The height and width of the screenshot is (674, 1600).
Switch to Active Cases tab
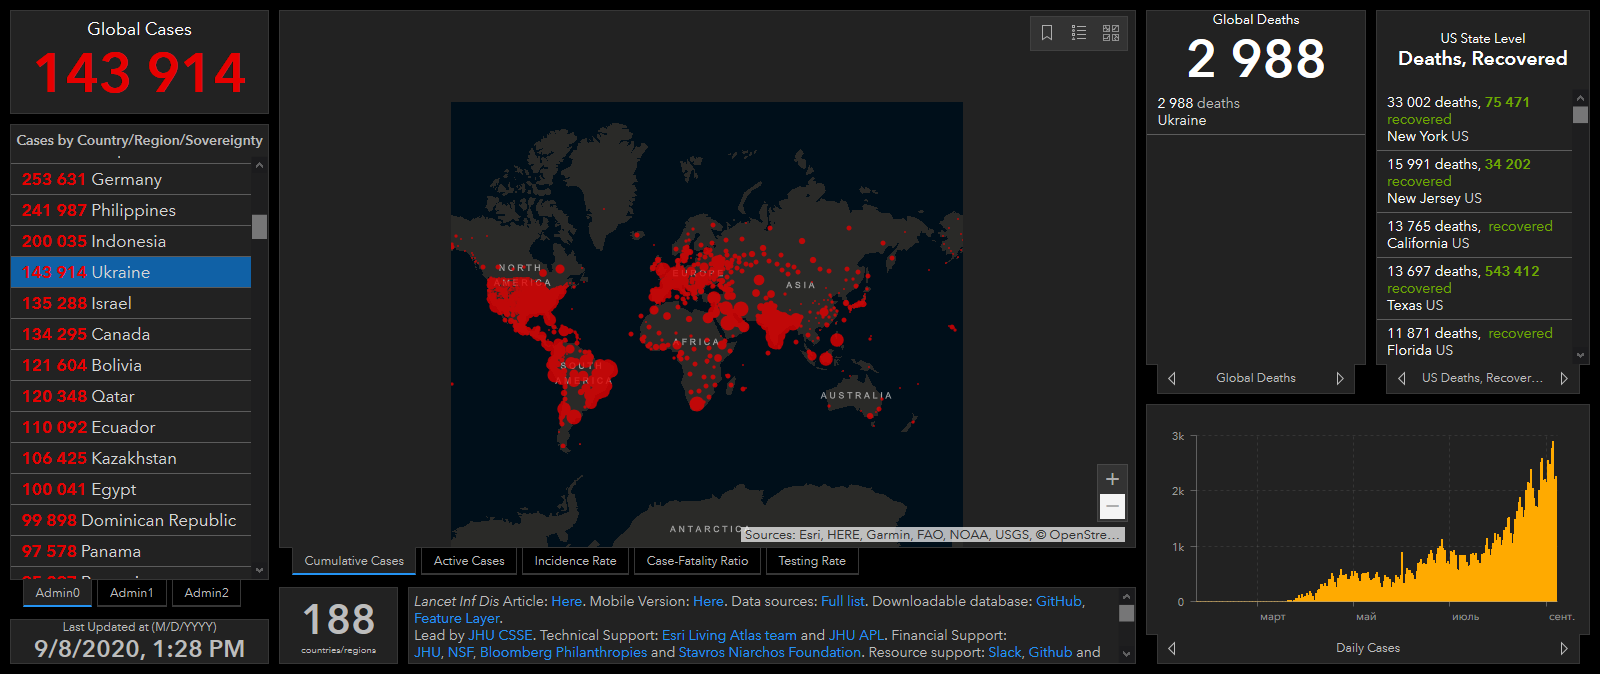[x=469, y=561]
